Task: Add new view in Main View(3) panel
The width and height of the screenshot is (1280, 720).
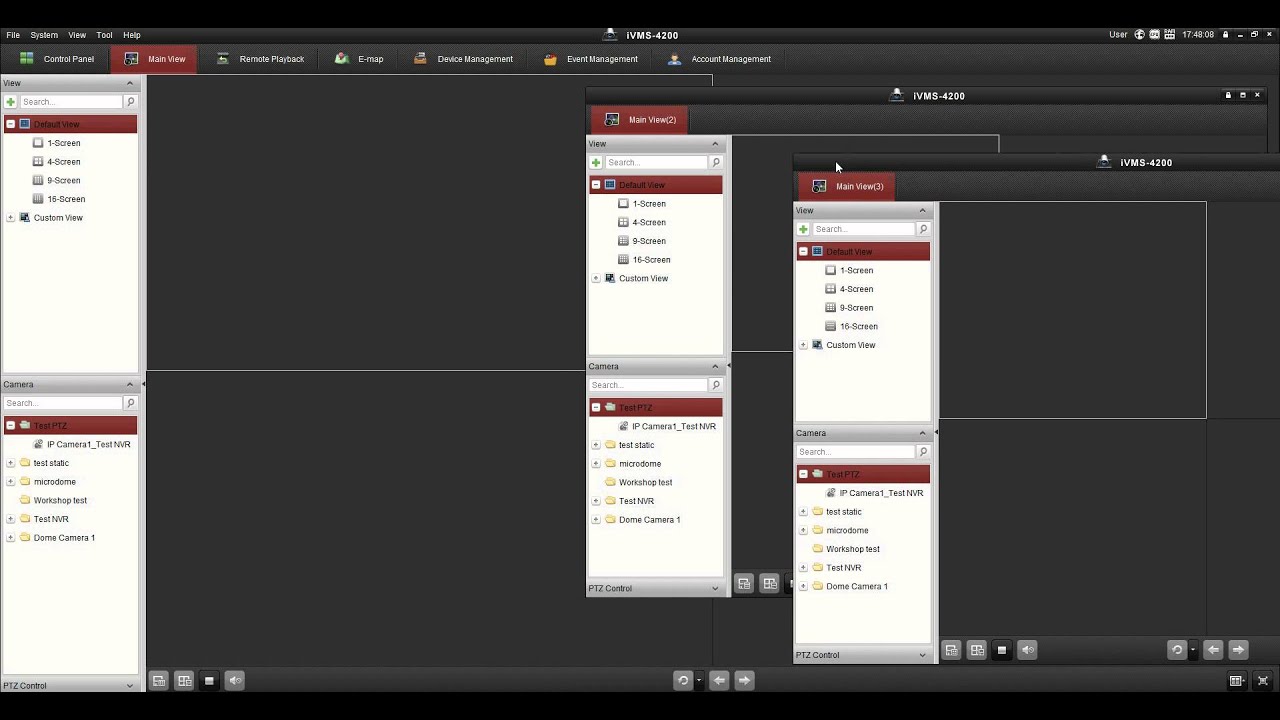Action: pyautogui.click(x=803, y=229)
